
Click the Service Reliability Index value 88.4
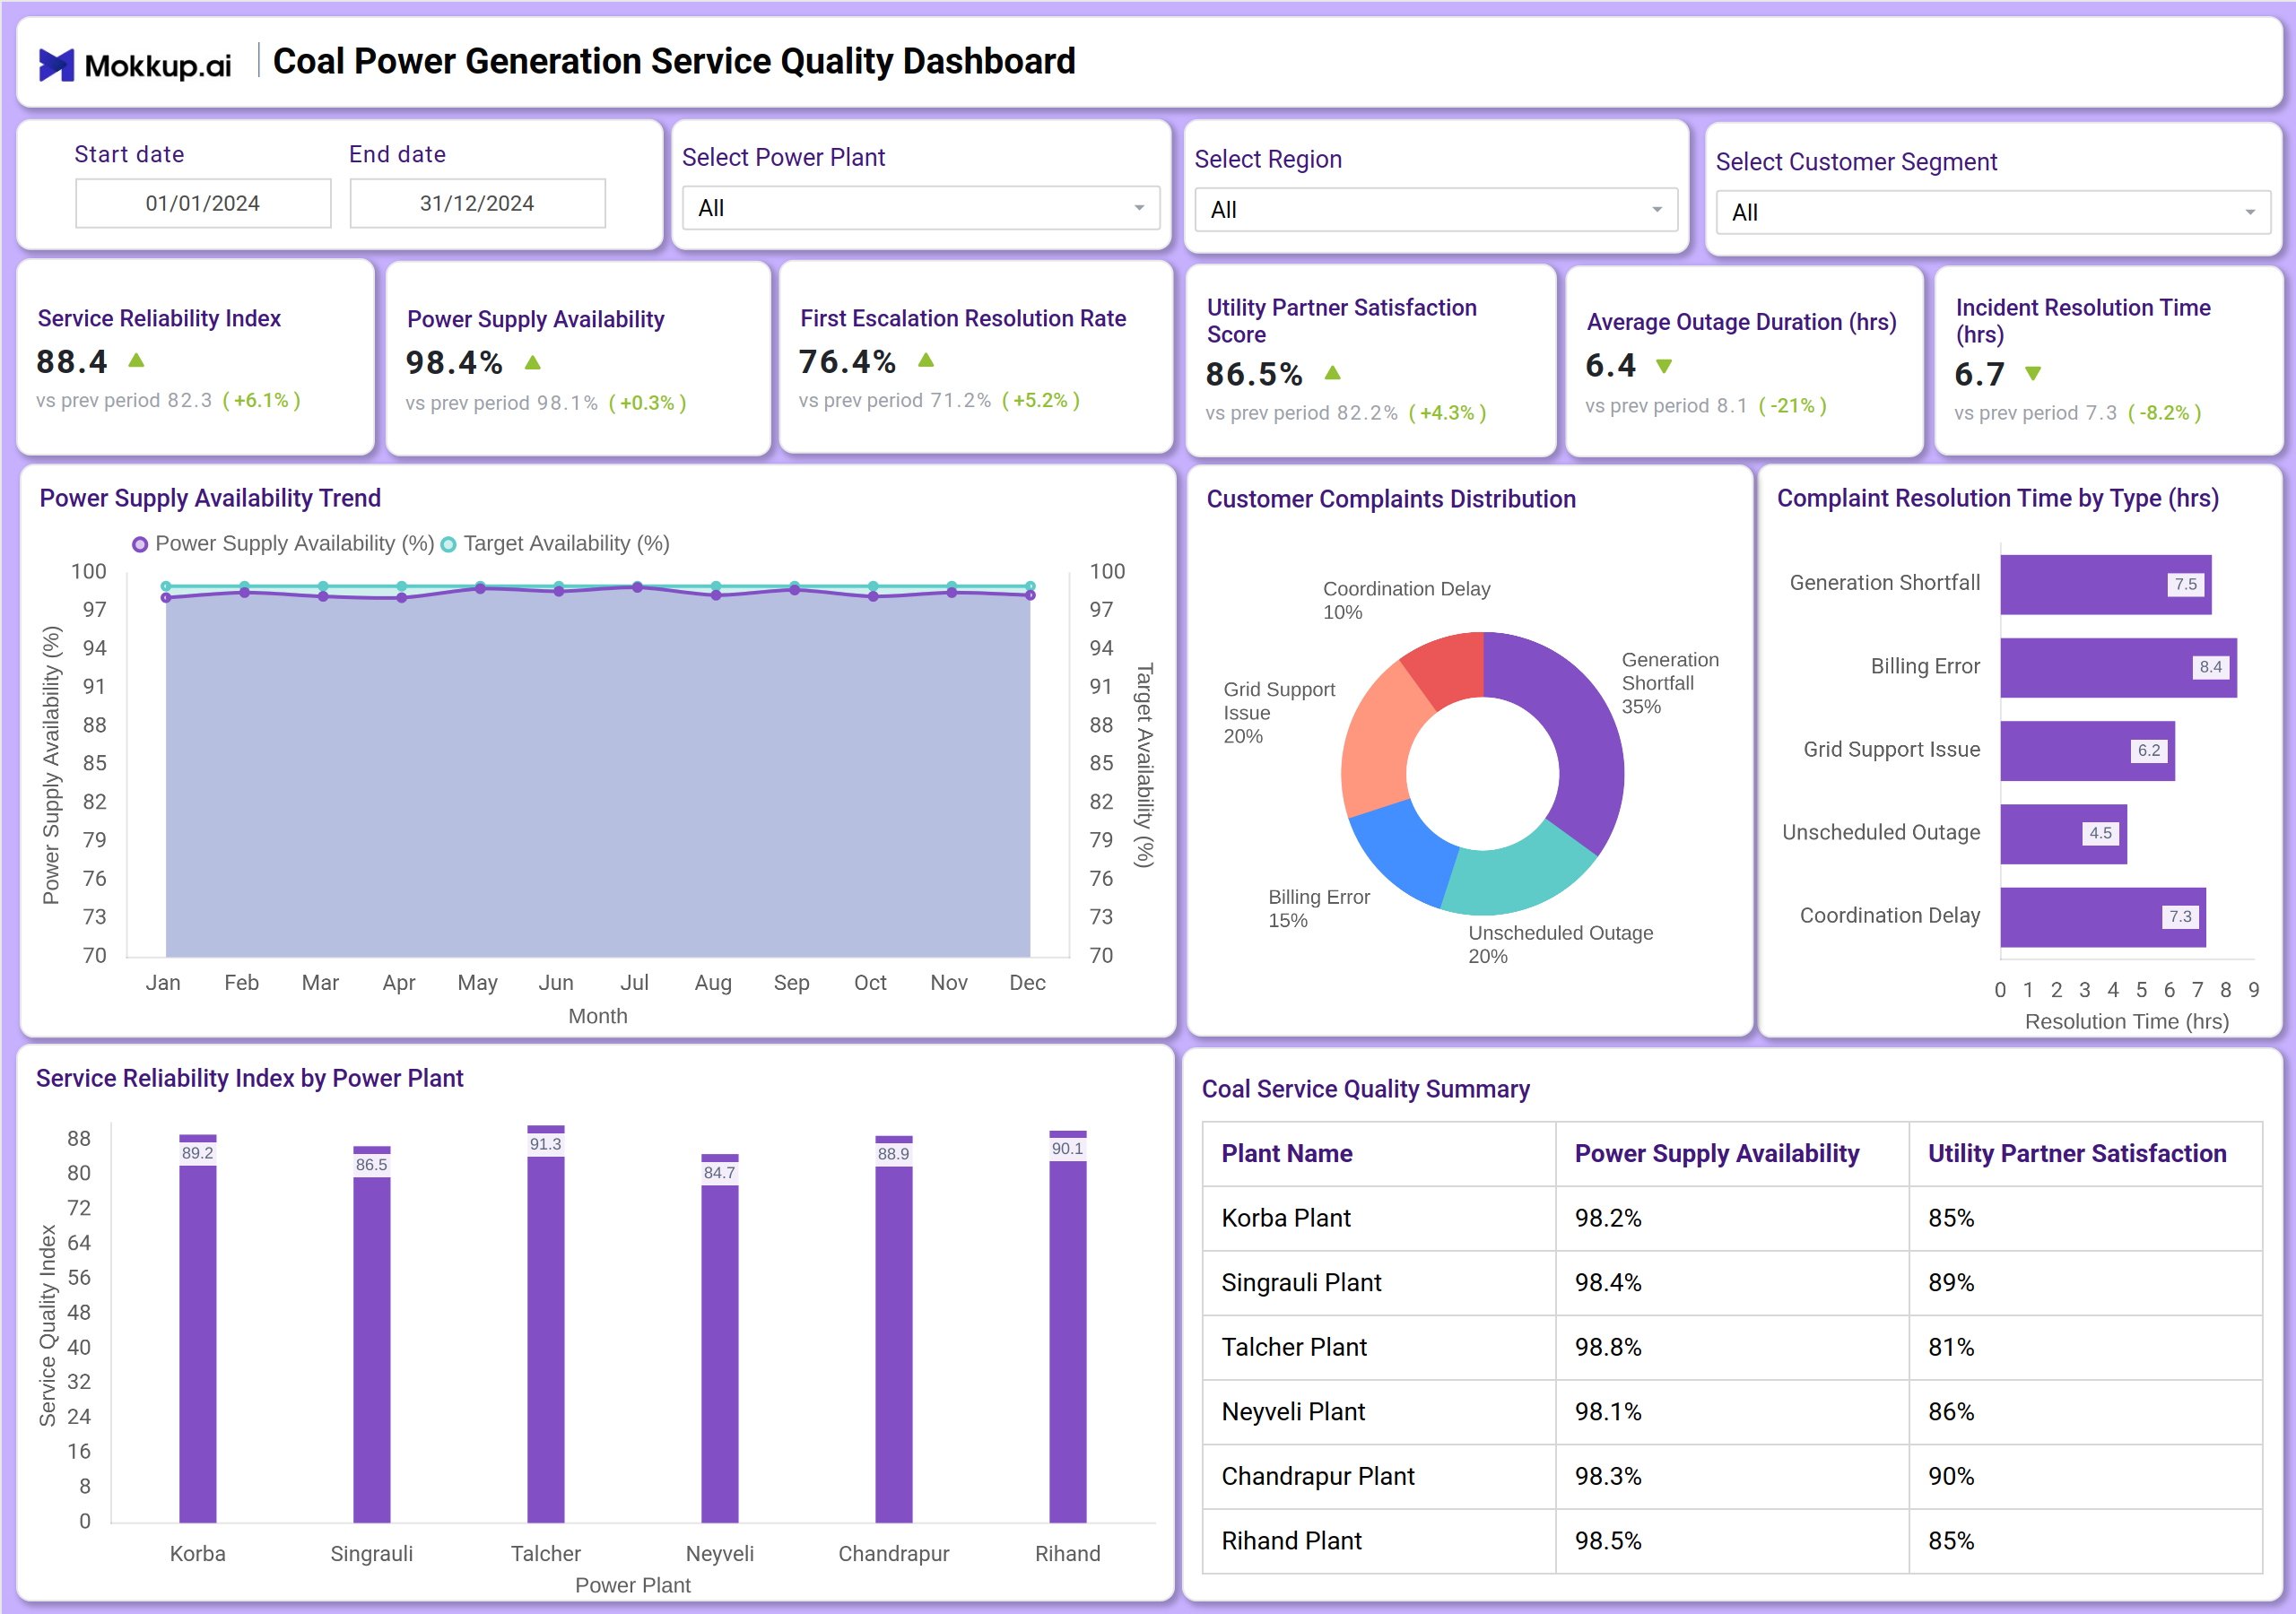(72, 361)
